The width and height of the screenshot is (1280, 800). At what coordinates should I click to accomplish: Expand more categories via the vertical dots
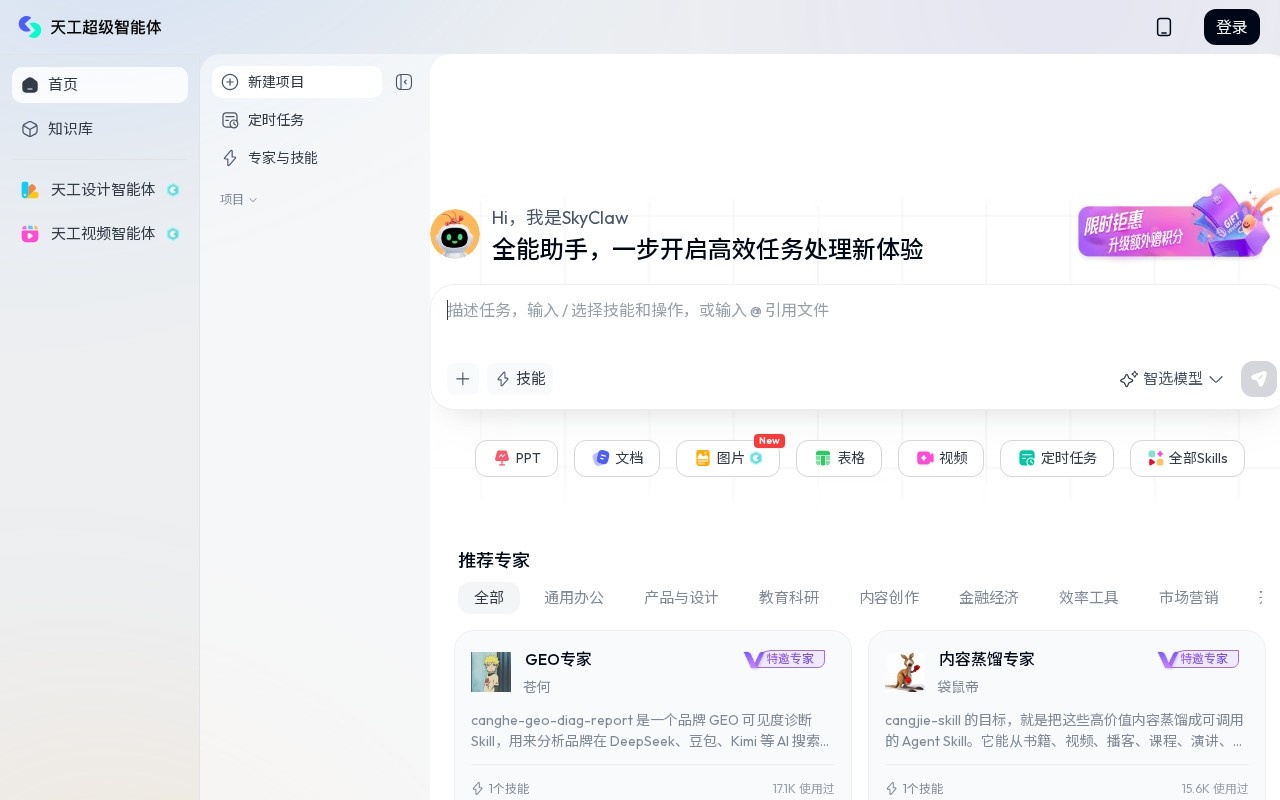1260,598
